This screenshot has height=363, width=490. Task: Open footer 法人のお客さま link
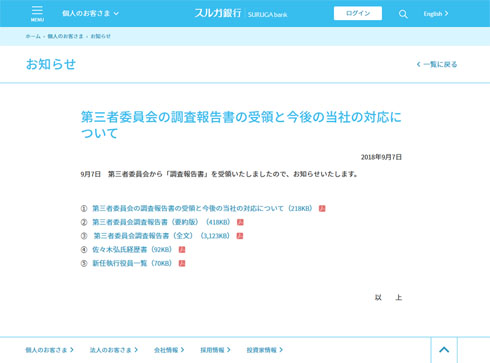point(114,350)
